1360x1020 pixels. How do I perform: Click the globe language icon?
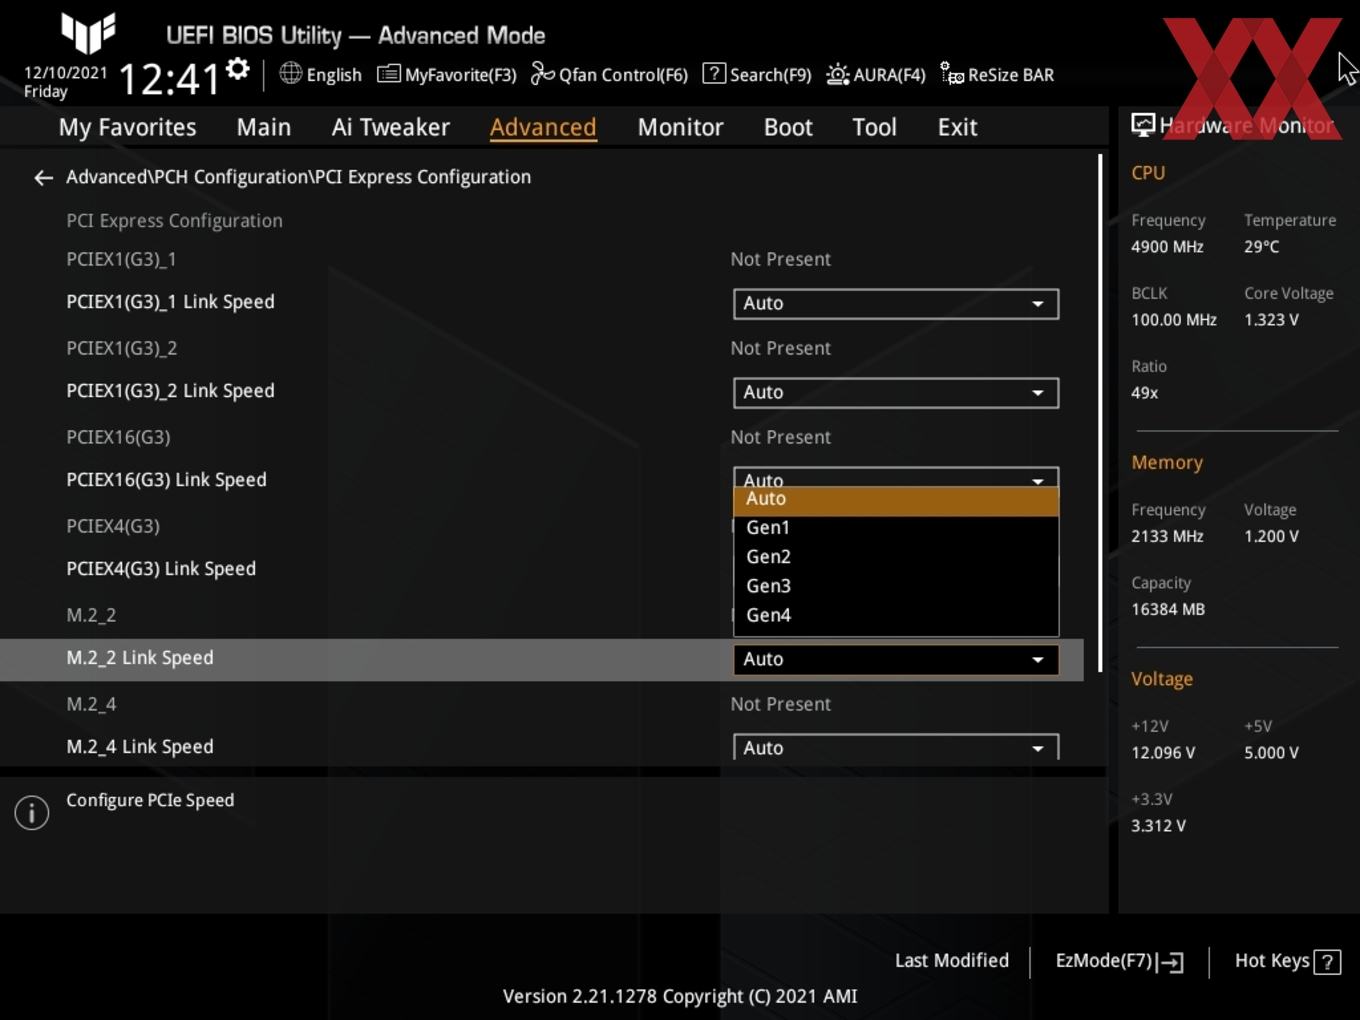(290, 73)
